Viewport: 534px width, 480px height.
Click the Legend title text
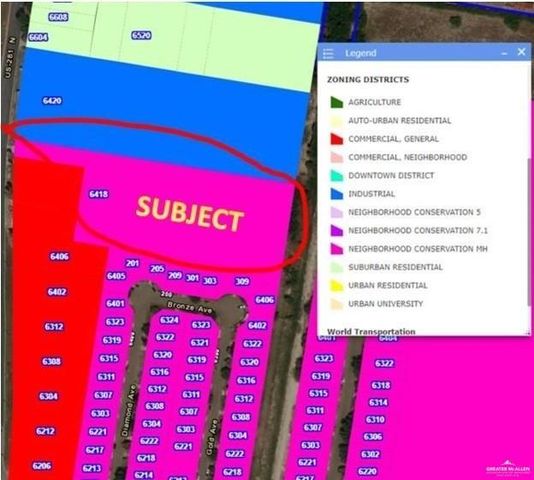click(x=361, y=53)
